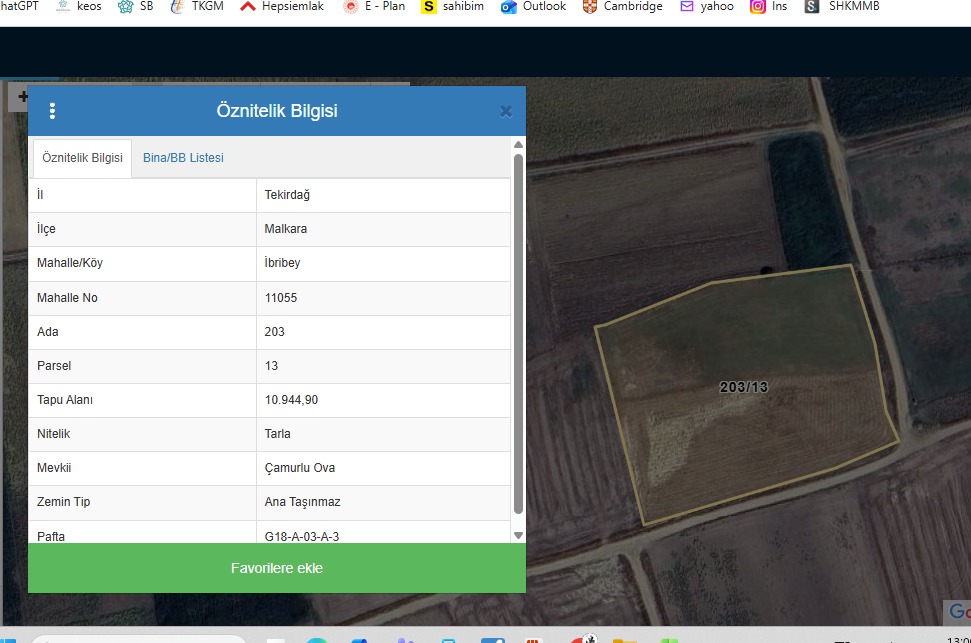Open the sahibim bookmark

pos(454,6)
